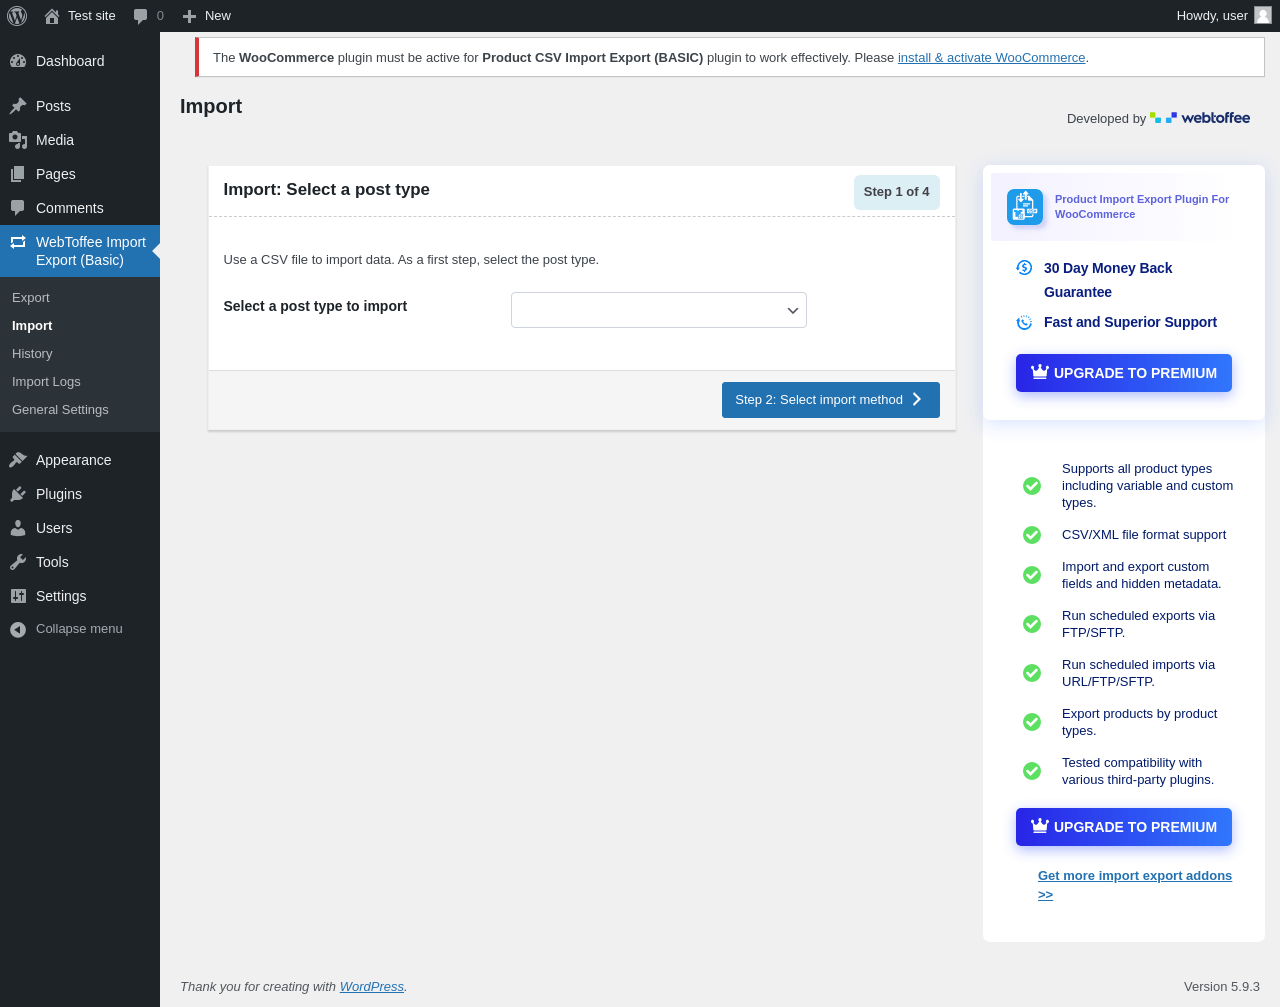Viewport: 1280px width, 1007px height.
Task: Click the Dashboard gauge icon
Action: pos(18,61)
